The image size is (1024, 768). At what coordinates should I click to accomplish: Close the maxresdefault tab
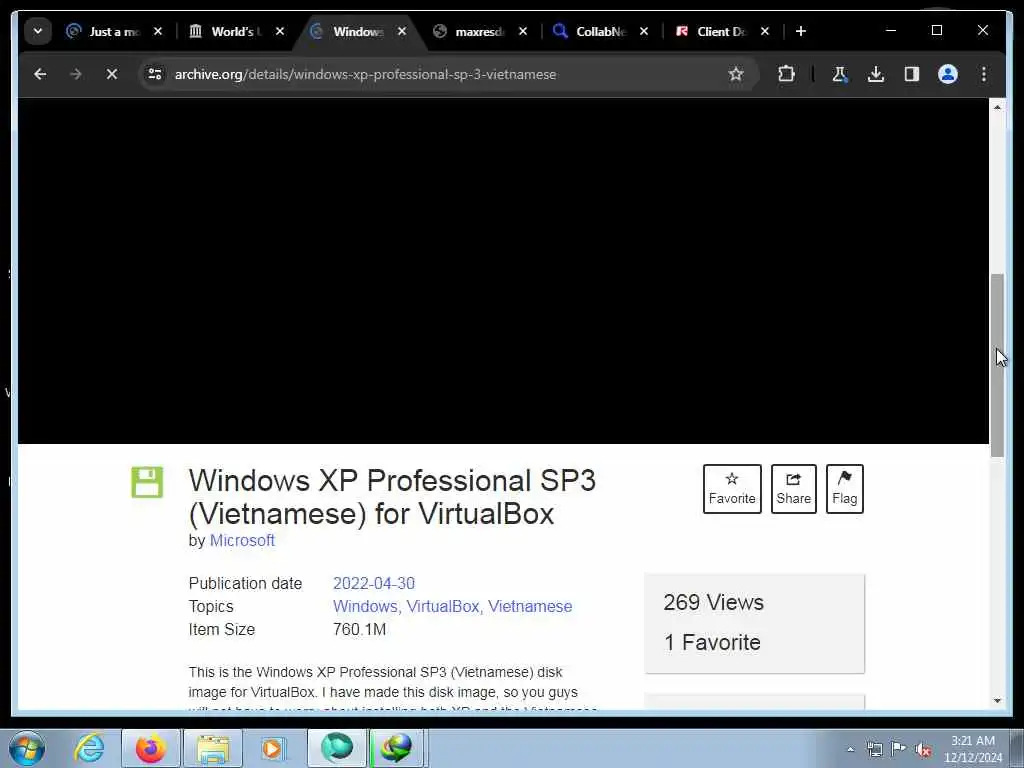(523, 31)
